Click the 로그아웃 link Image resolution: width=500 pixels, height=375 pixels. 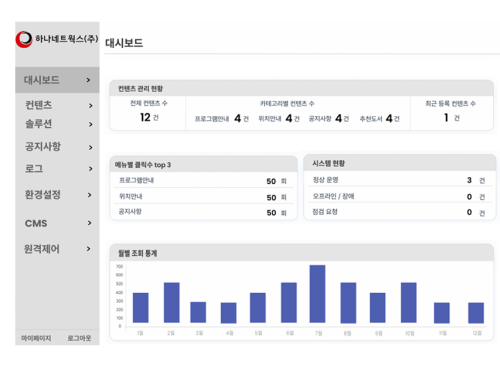(79, 338)
